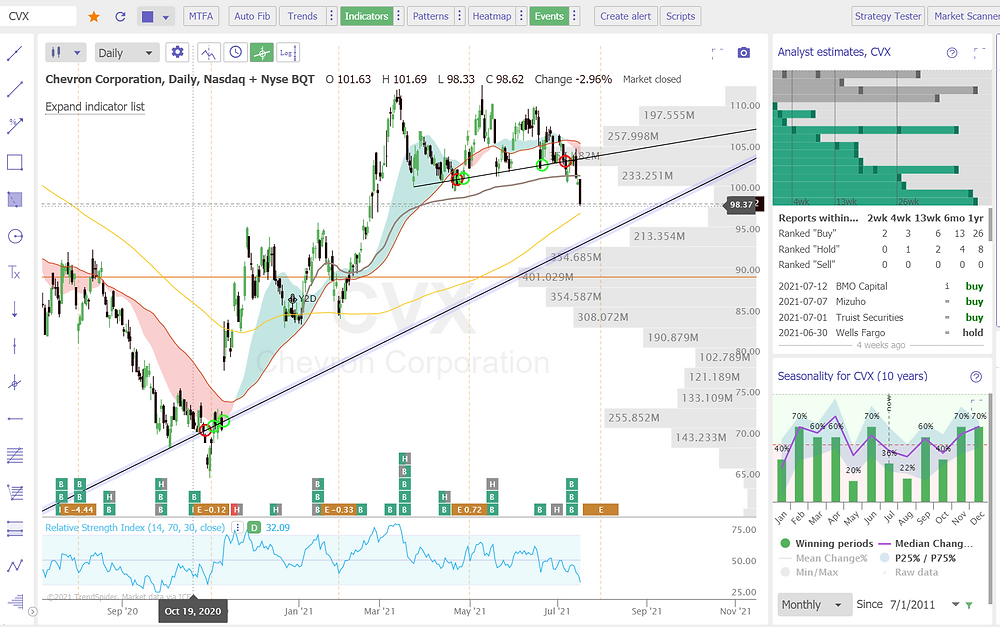Maximize the Analyst estimates panel

979,52
